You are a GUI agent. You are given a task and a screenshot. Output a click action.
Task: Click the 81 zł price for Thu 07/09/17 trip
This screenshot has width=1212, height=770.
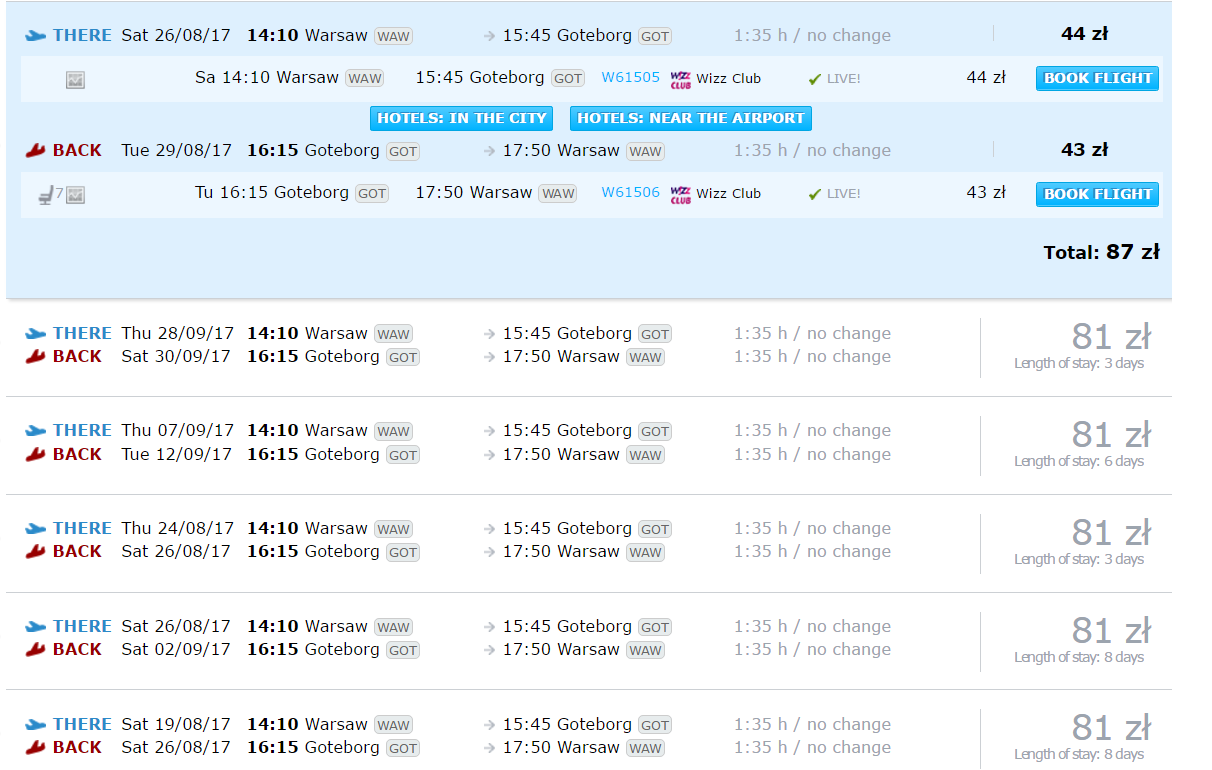click(1111, 435)
